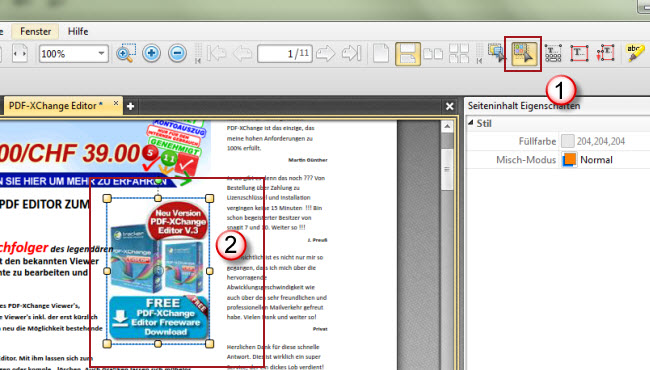Open the Fenster menu
This screenshot has width=650, height=370.
(x=35, y=31)
